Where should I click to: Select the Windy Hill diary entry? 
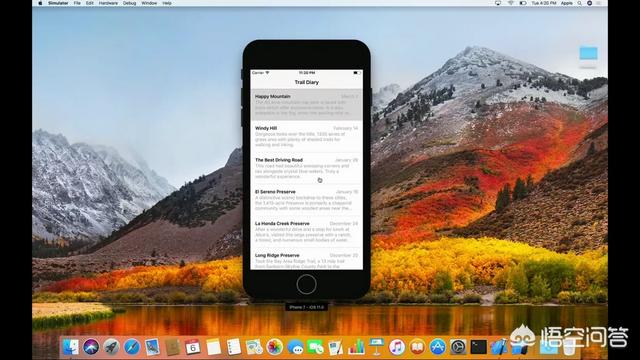click(306, 136)
